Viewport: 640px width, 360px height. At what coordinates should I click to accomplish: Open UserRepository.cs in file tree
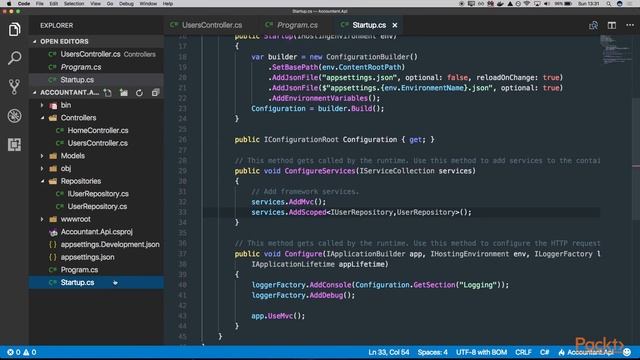(96, 207)
